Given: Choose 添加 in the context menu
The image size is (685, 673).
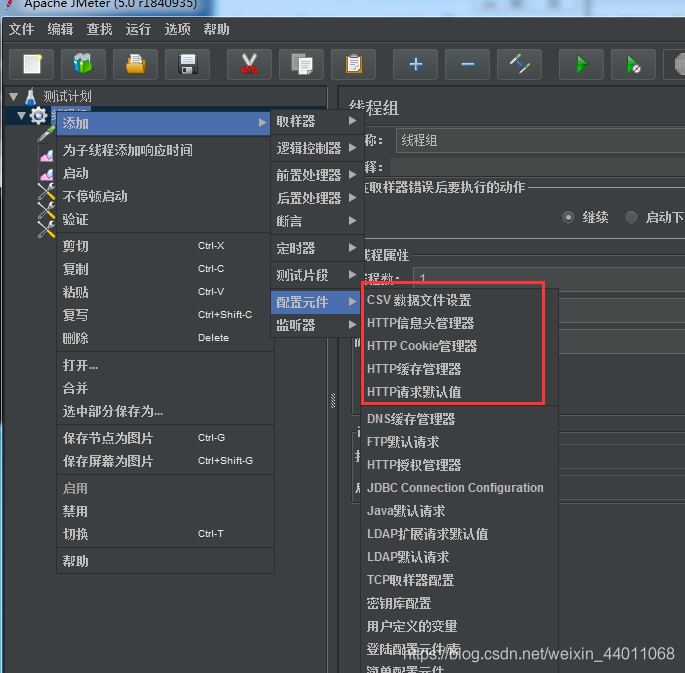Looking at the screenshot, I should click(x=163, y=124).
